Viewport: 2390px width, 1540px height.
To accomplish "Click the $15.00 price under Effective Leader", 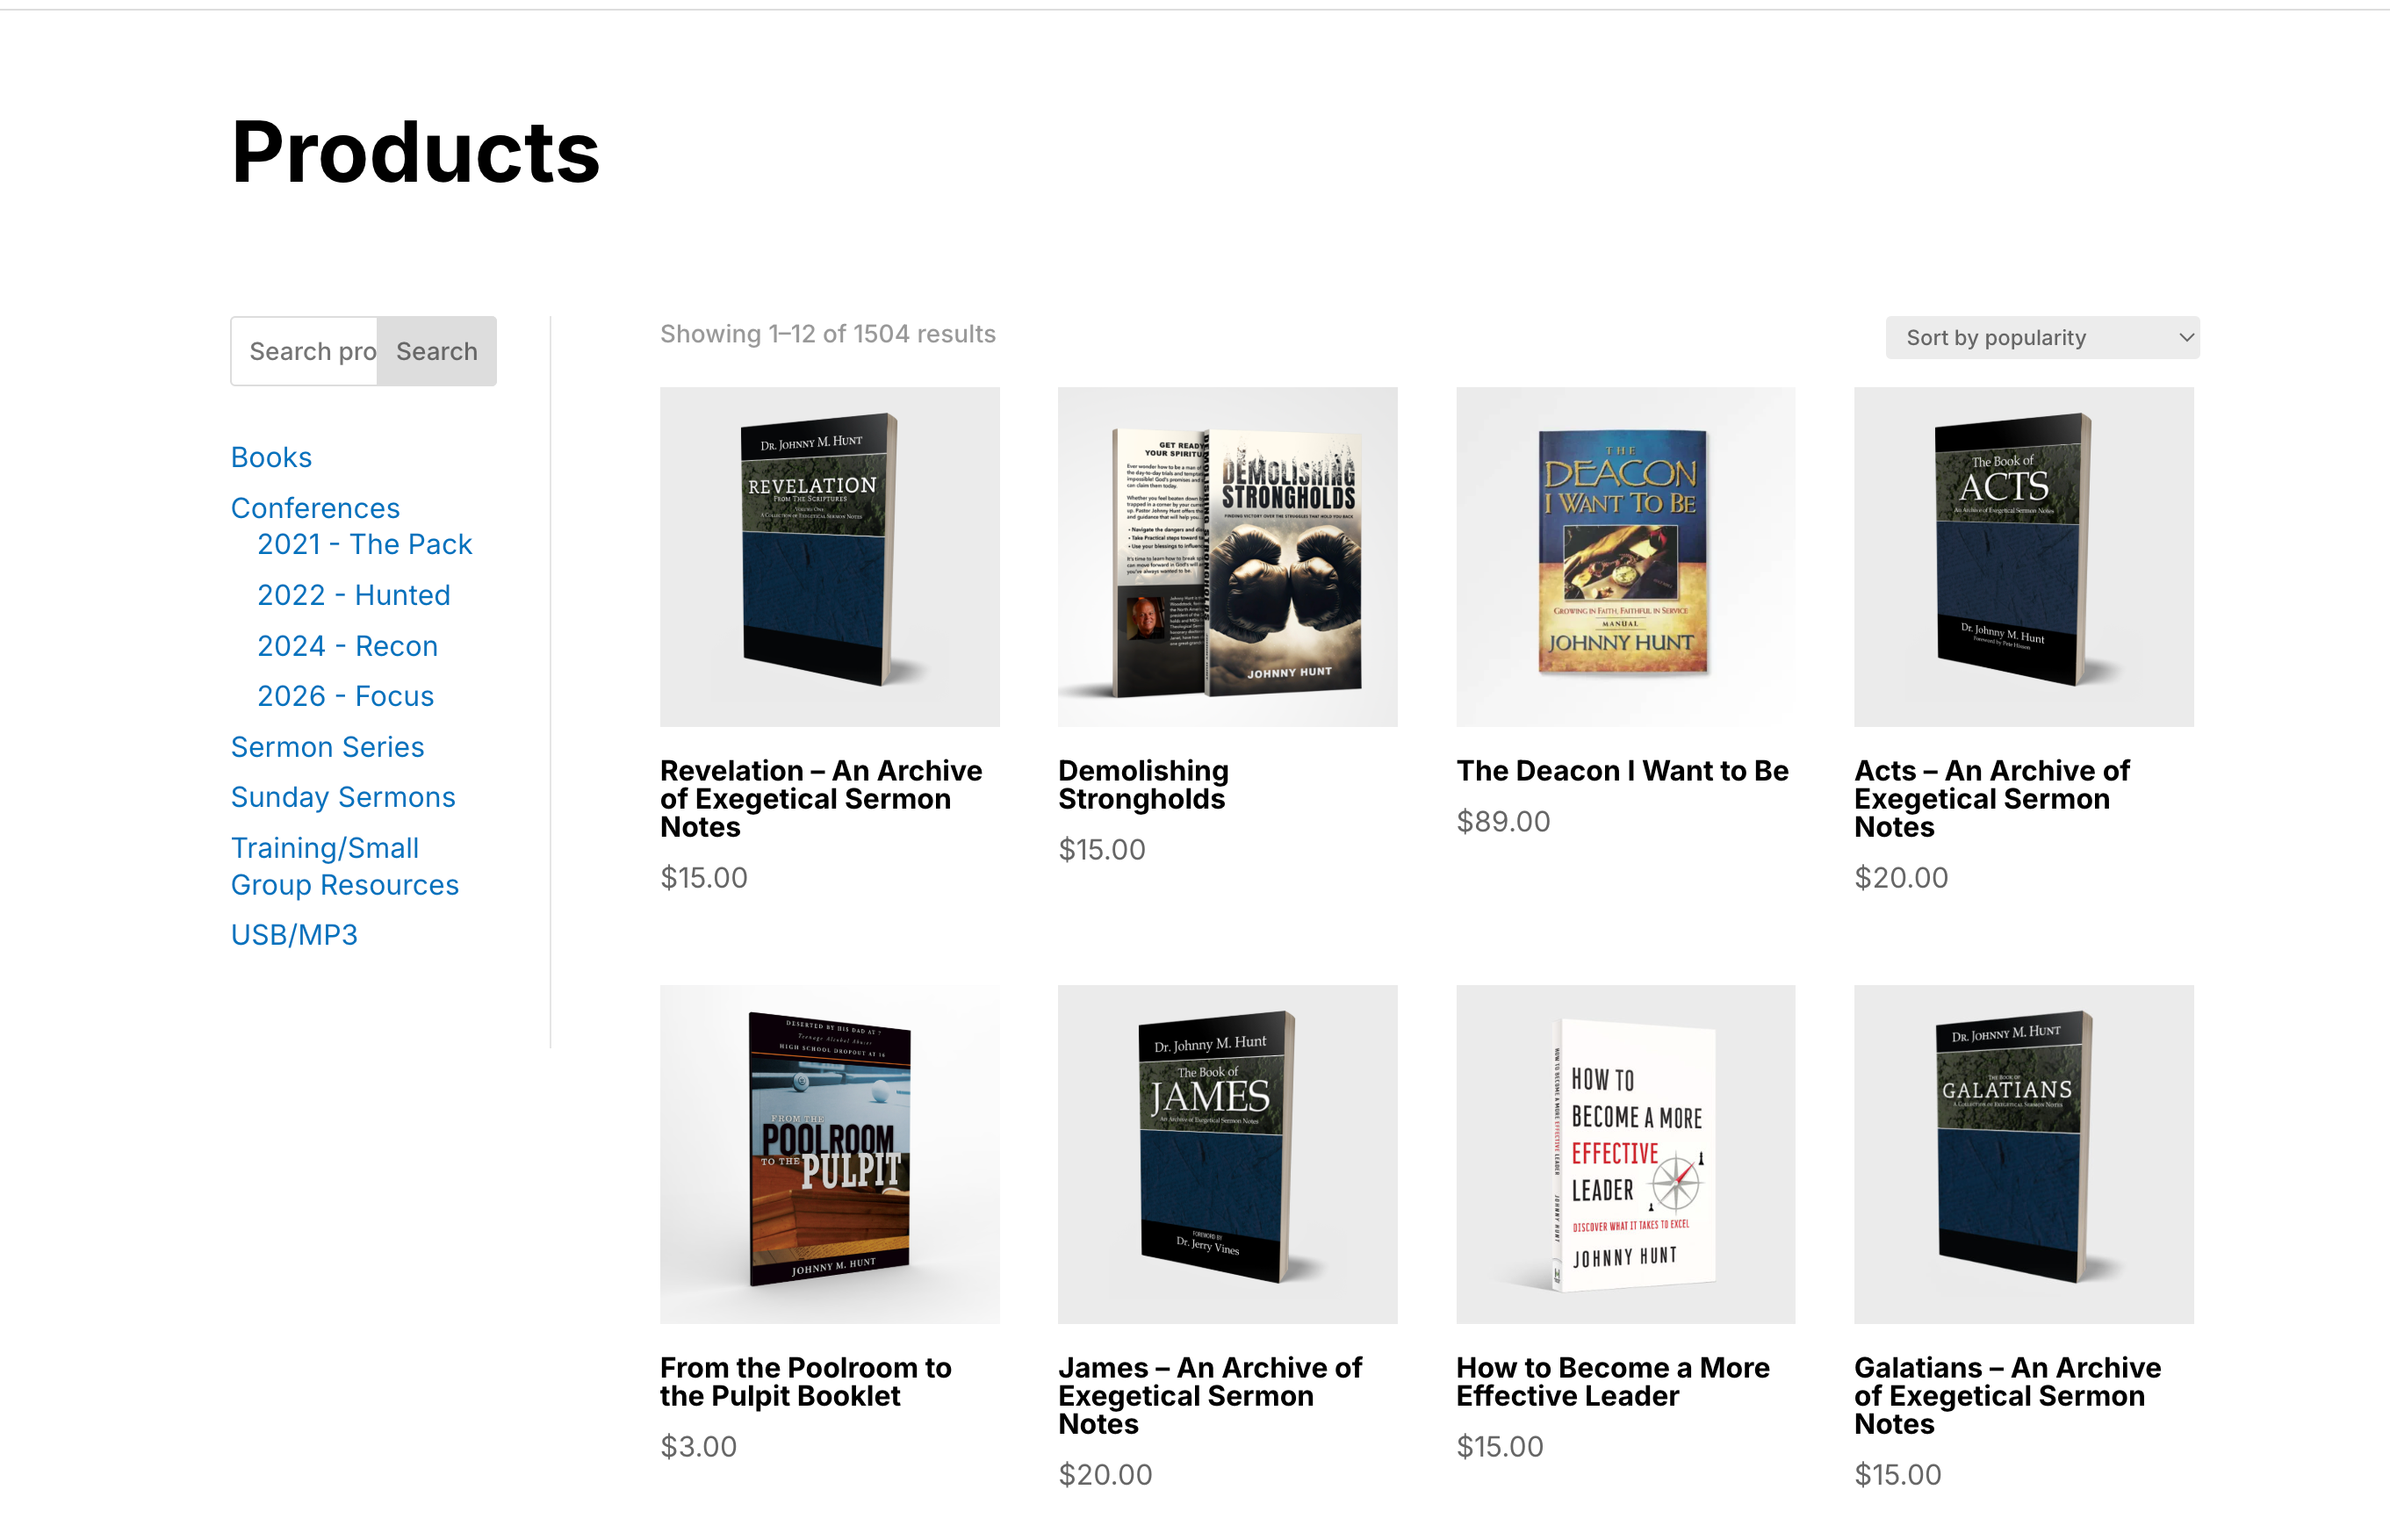I will 1499,1446.
